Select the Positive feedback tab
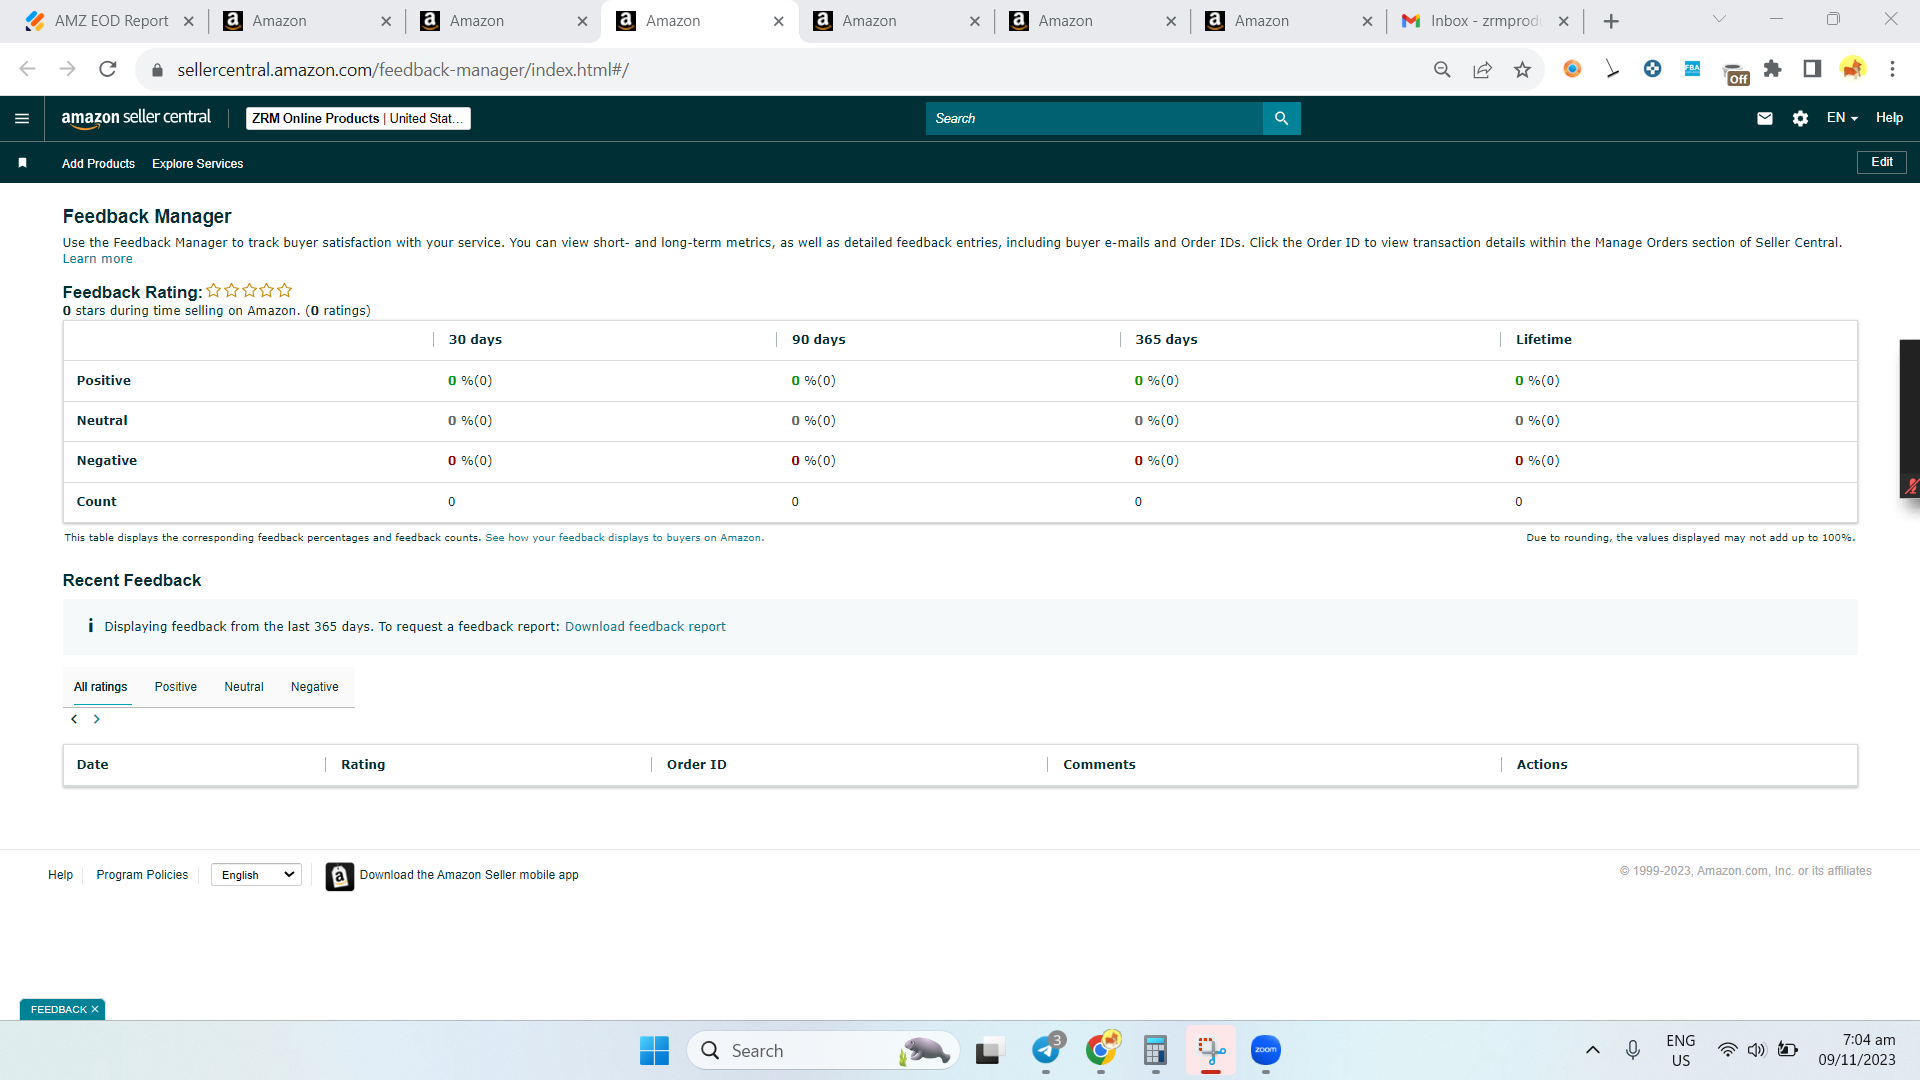 [x=176, y=687]
